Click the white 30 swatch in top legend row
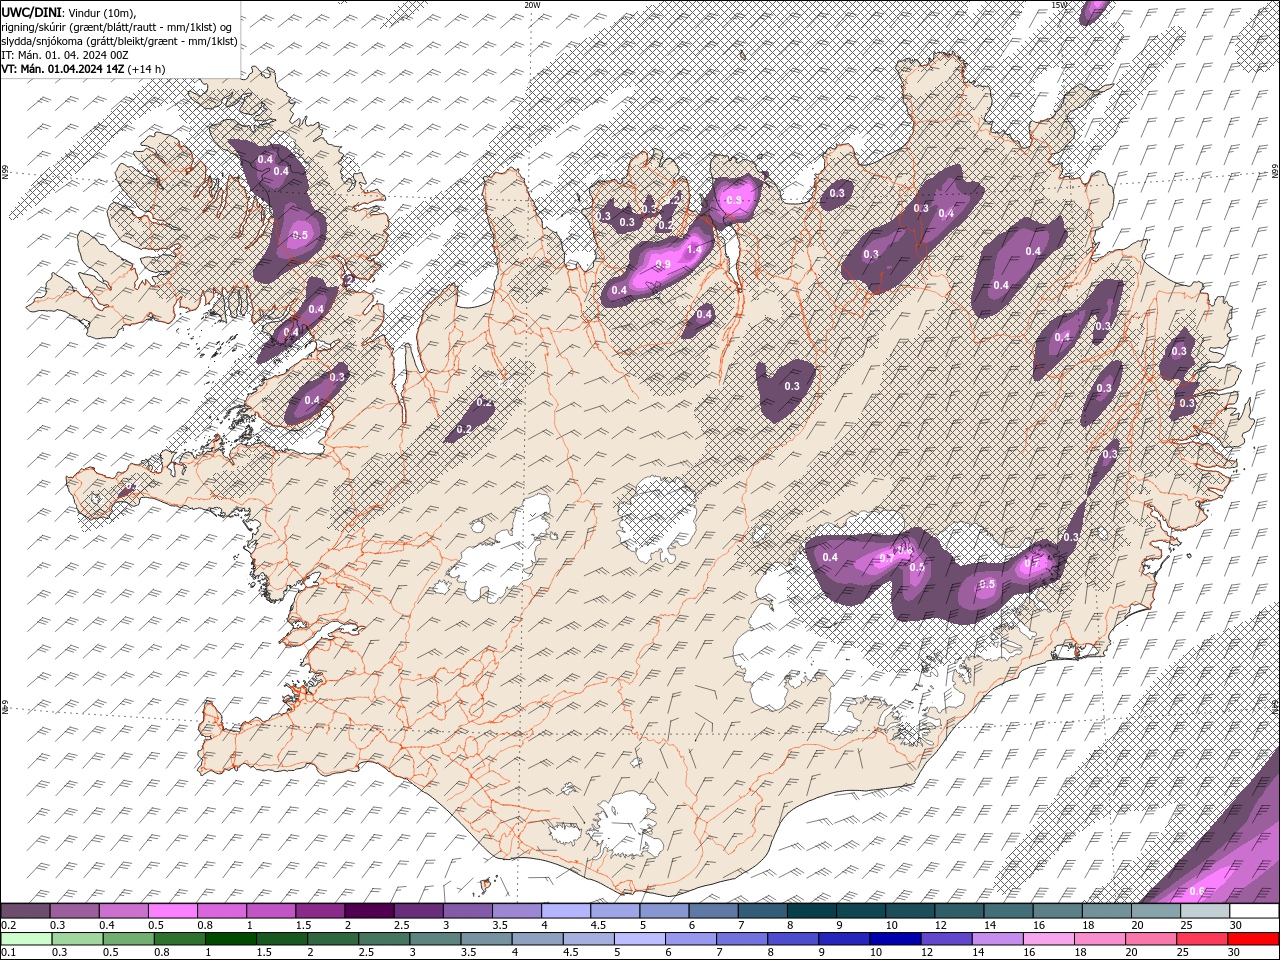1280x960 pixels. (x=1254, y=911)
